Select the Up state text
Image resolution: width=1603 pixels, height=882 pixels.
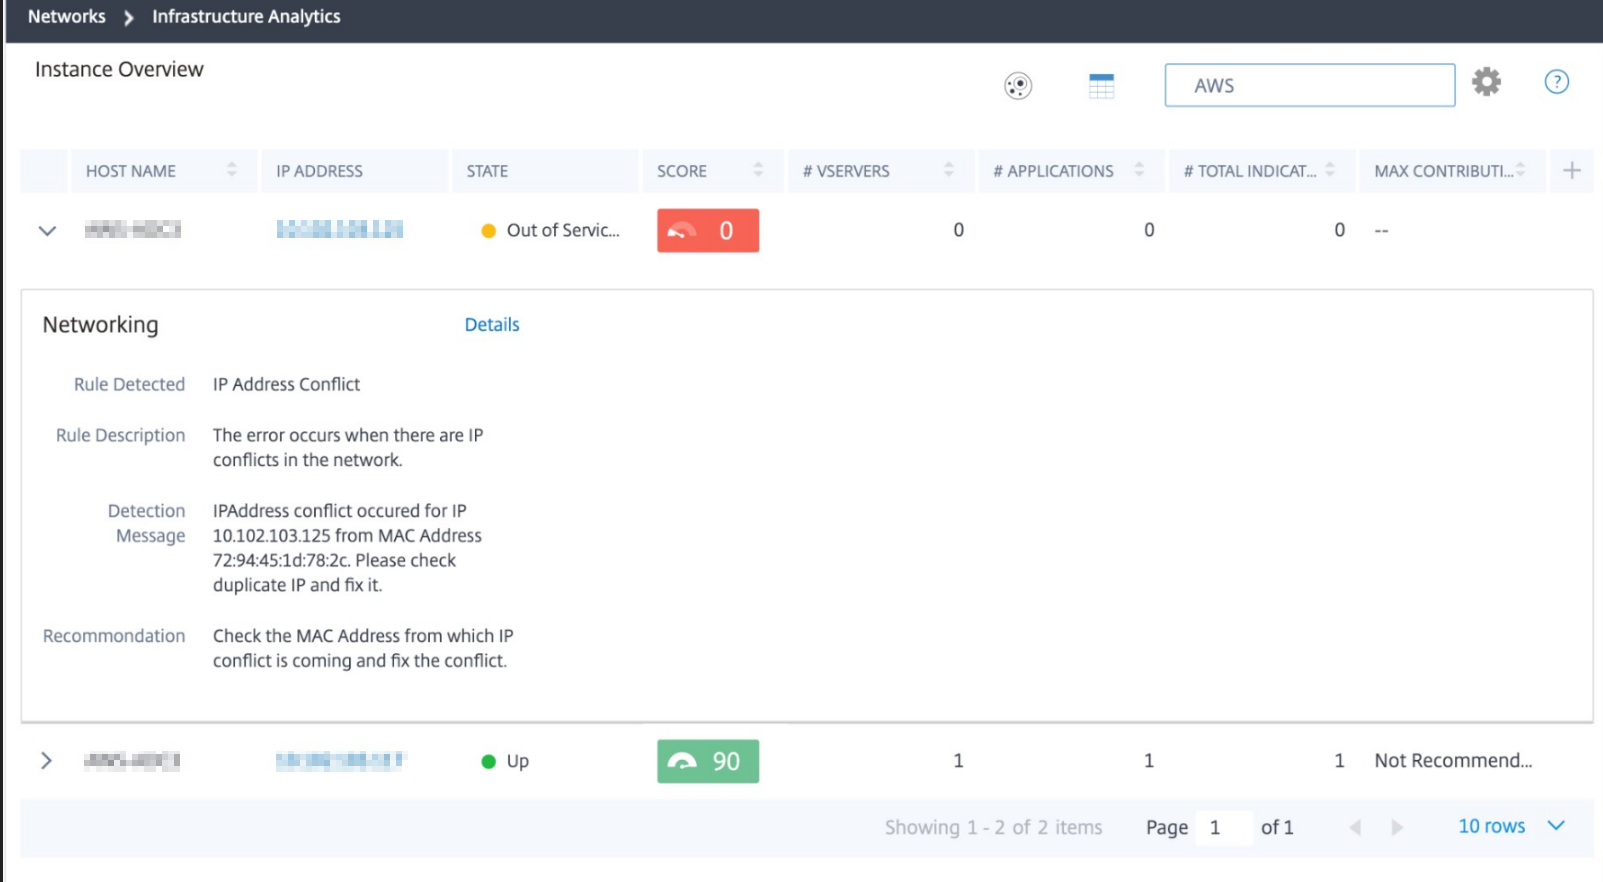518,761
